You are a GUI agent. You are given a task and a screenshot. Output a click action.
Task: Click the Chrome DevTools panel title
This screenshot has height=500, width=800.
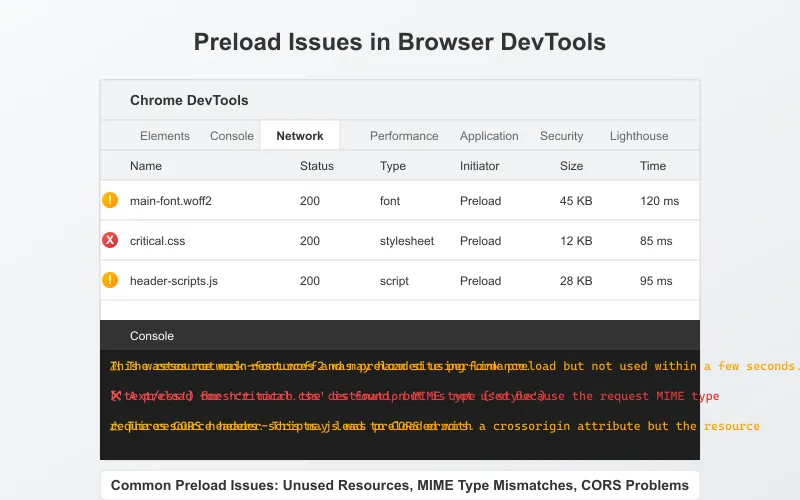coord(189,100)
